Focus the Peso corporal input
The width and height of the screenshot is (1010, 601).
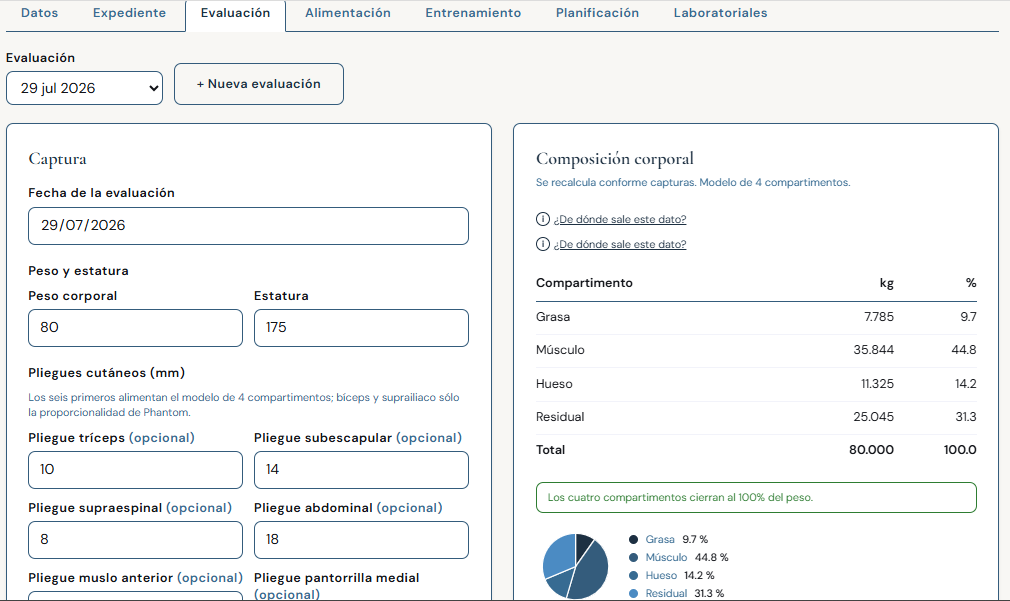pyautogui.click(x=135, y=328)
